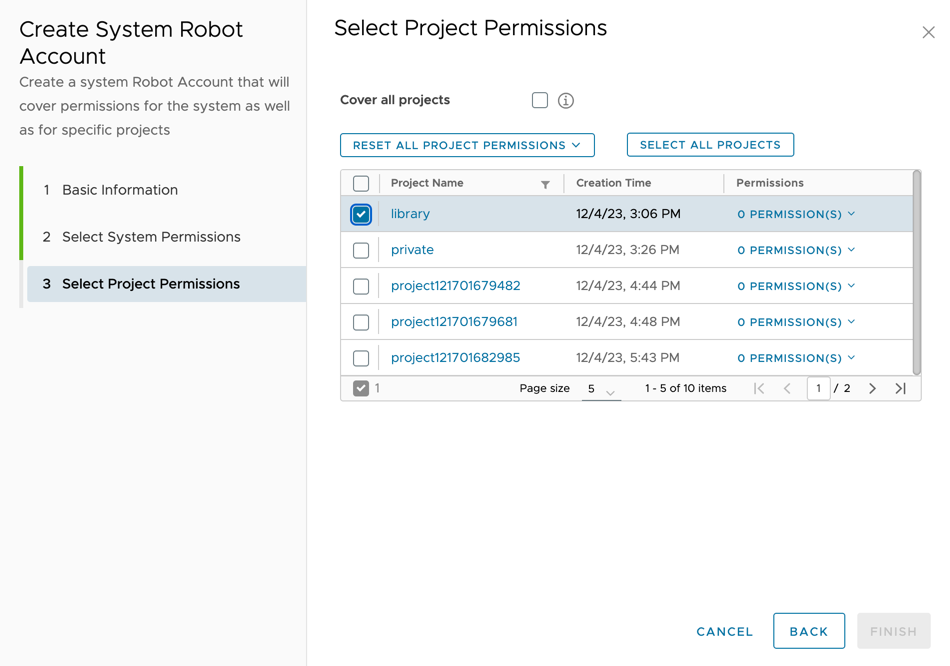Click the Select All Projects button

710,144
